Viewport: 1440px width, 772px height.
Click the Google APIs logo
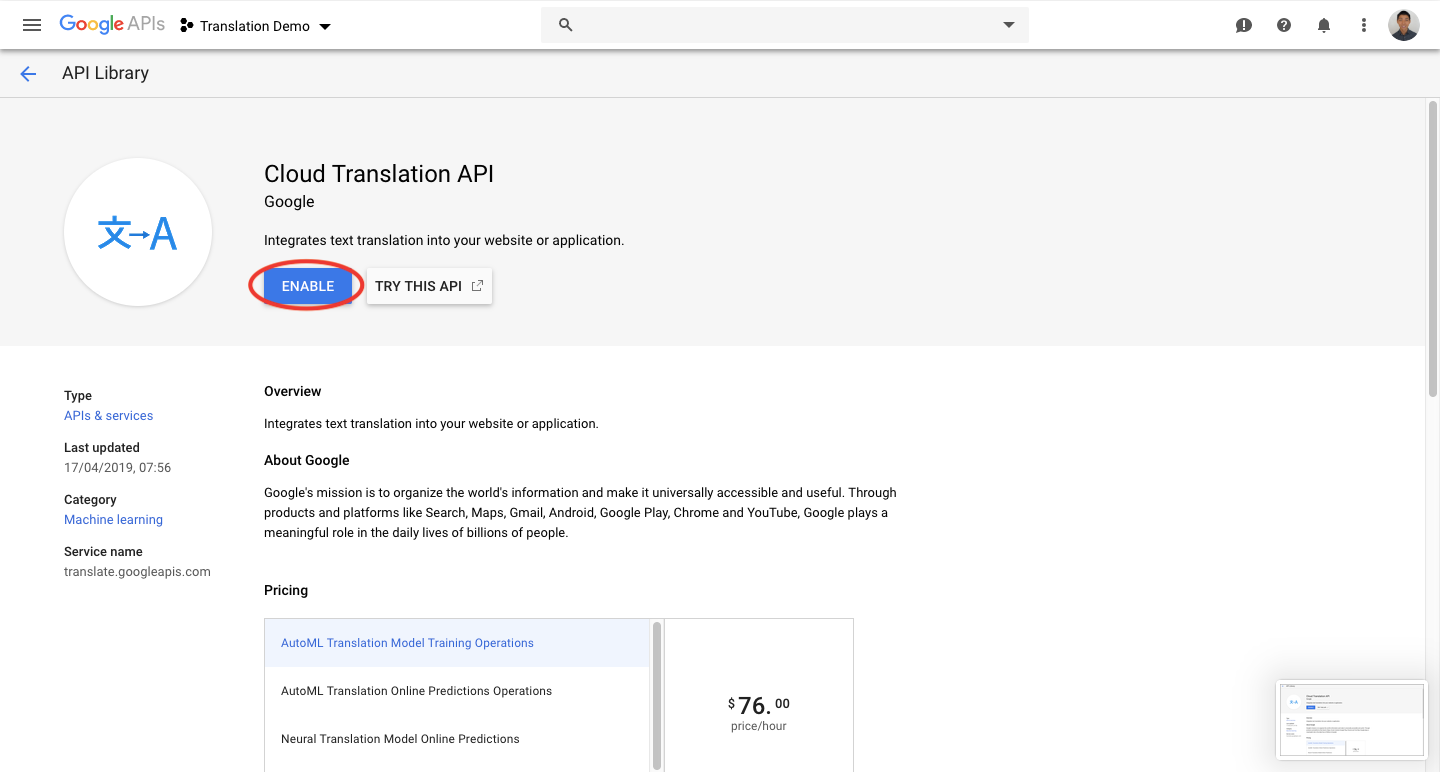coord(112,24)
